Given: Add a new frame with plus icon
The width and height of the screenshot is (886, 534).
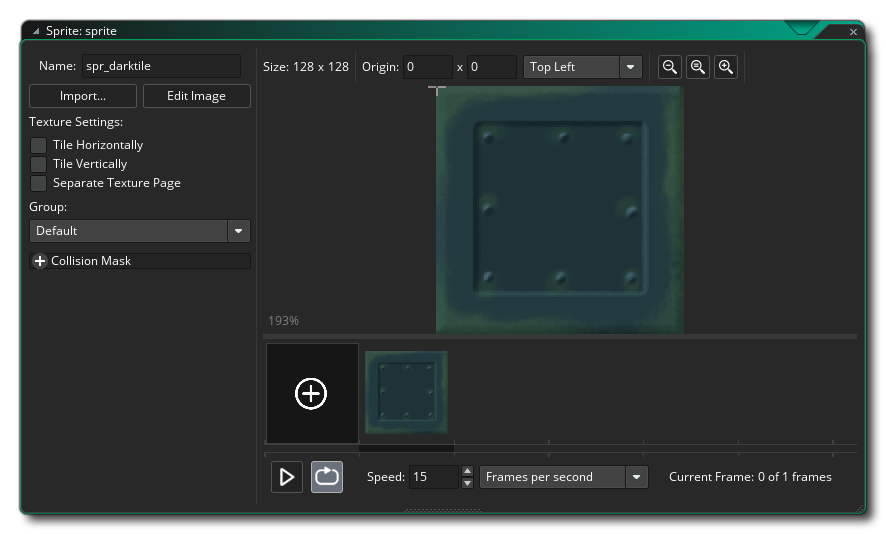Looking at the screenshot, I should coord(311,393).
